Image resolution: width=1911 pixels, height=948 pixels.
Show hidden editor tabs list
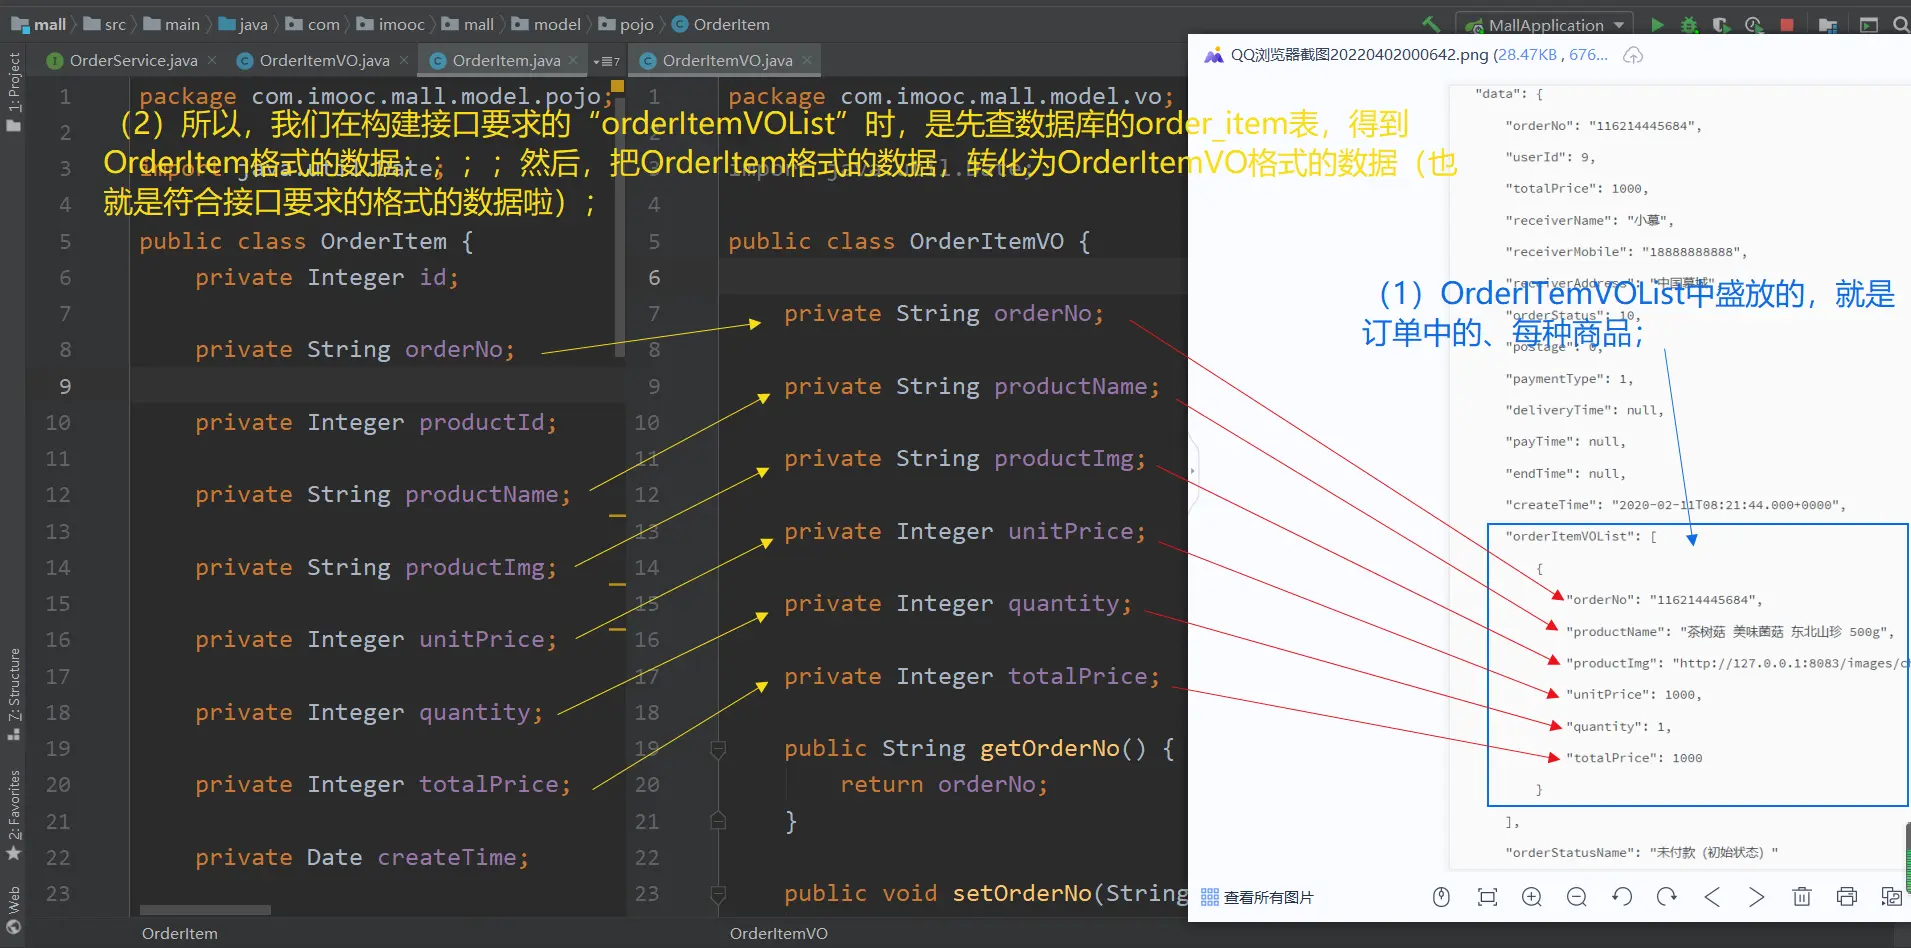pyautogui.click(x=606, y=62)
